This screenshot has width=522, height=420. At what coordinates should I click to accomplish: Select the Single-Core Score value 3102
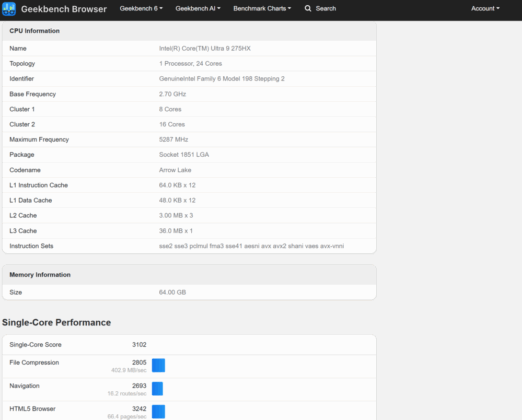coord(139,344)
